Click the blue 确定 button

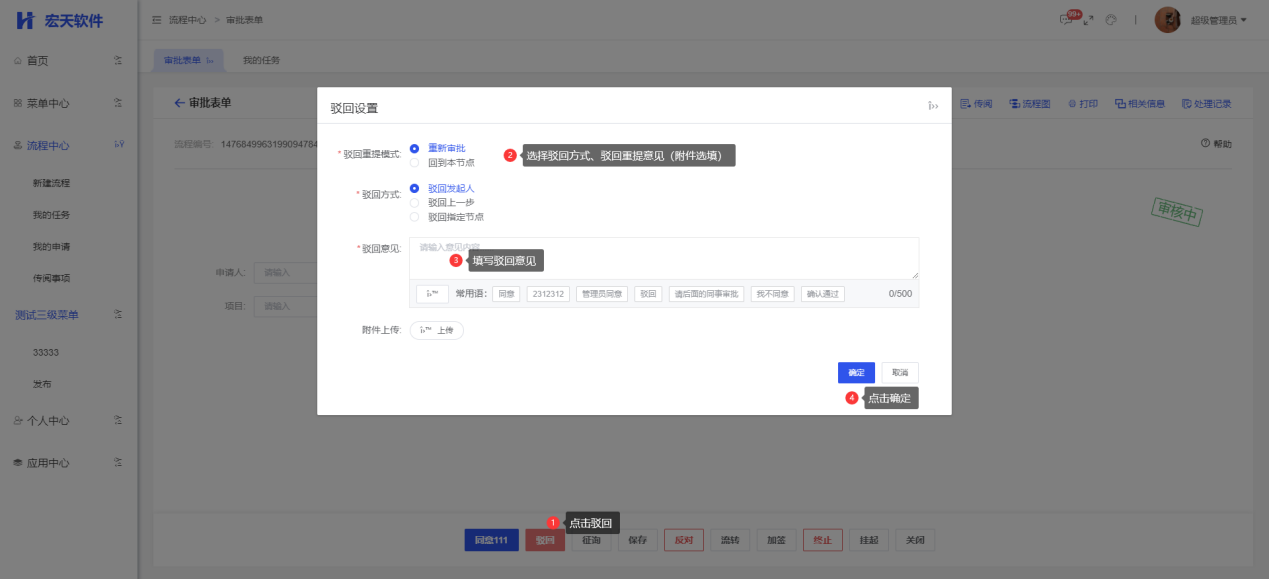click(x=856, y=372)
